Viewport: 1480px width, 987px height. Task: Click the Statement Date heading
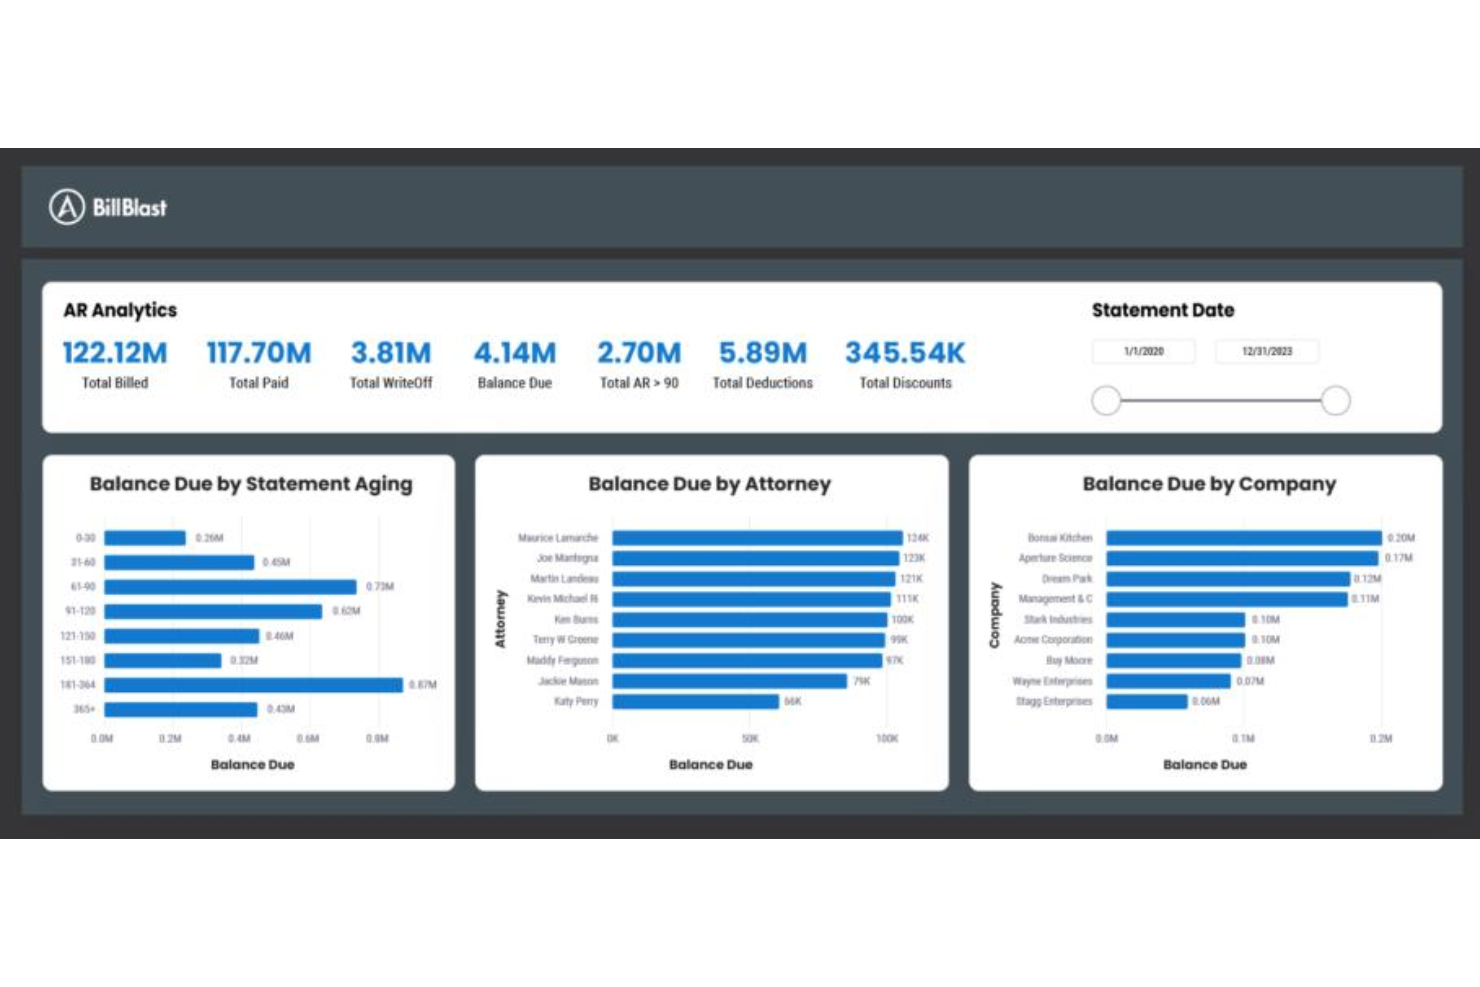tap(1163, 310)
